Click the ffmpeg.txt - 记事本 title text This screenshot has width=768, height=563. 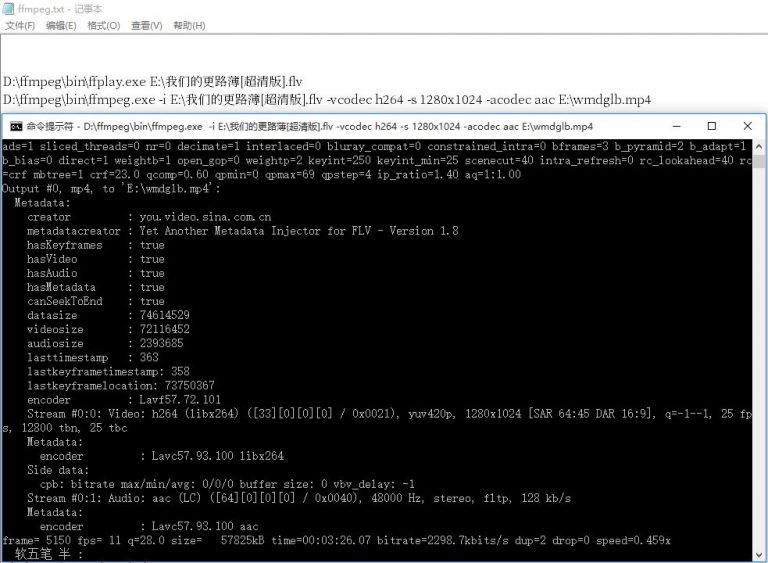point(60,9)
